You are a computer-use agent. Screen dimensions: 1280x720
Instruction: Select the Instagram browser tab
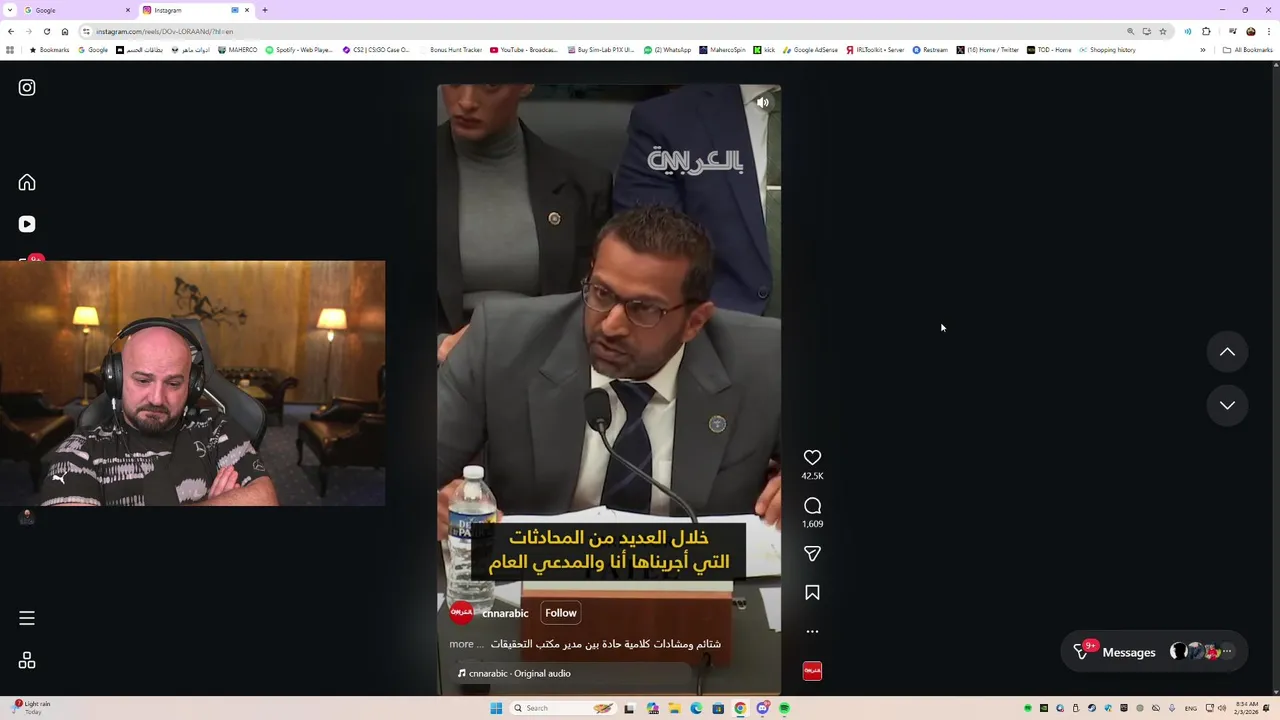(x=195, y=10)
